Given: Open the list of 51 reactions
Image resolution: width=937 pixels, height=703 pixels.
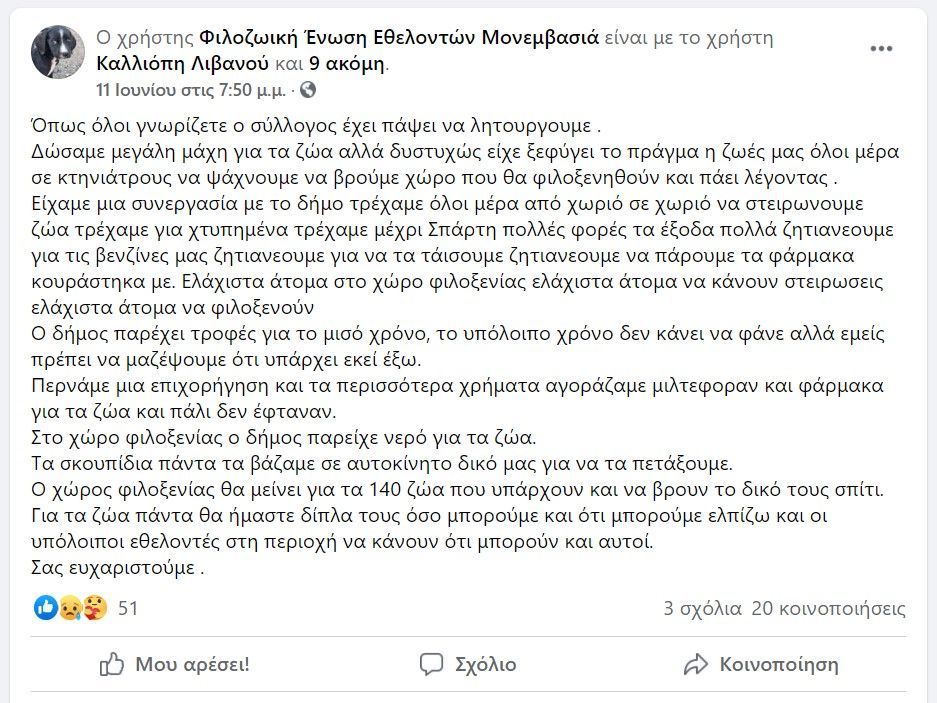Looking at the screenshot, I should click(128, 609).
